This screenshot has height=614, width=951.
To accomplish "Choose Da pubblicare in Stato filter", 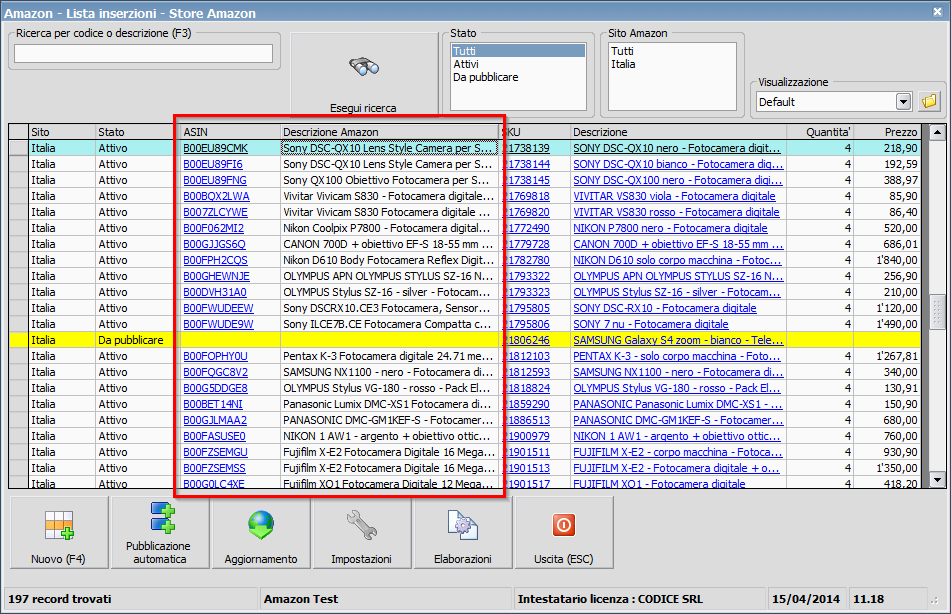I will [486, 78].
